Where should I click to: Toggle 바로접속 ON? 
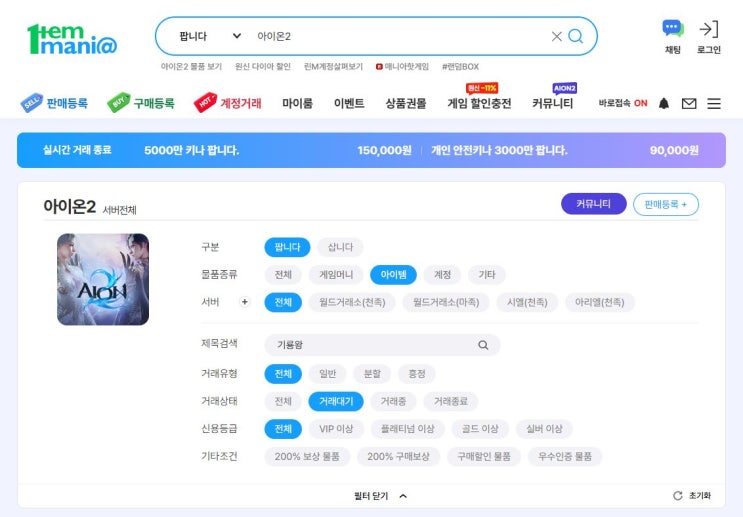coord(623,103)
